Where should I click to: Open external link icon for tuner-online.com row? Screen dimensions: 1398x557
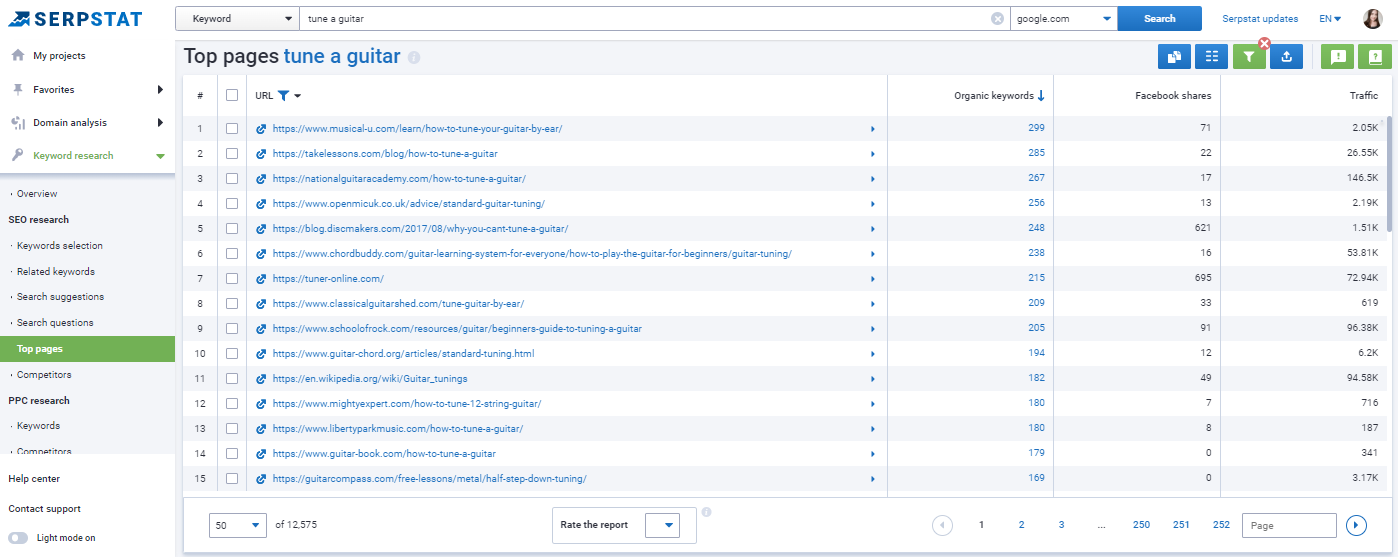(261, 279)
